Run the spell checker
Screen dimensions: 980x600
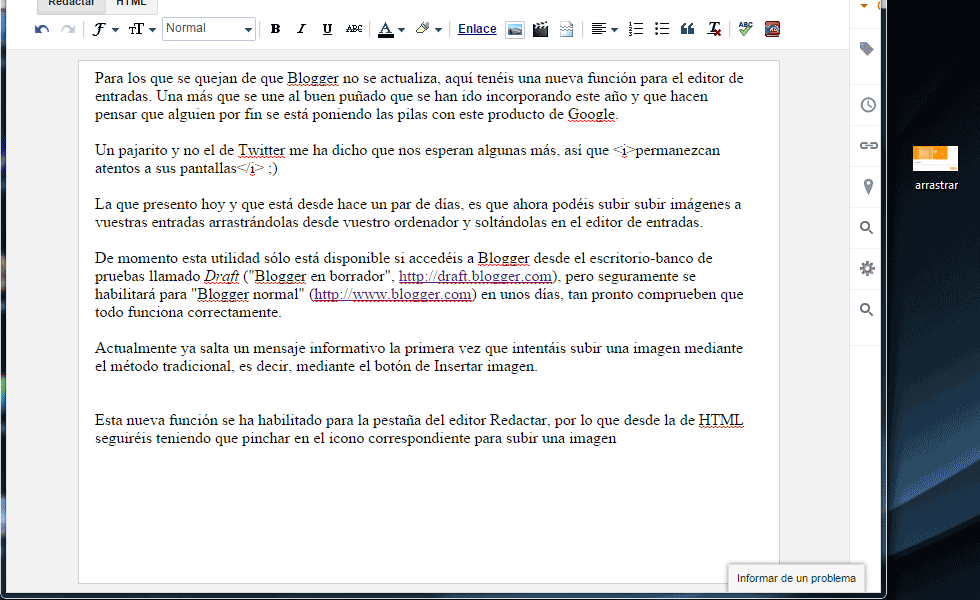point(745,29)
